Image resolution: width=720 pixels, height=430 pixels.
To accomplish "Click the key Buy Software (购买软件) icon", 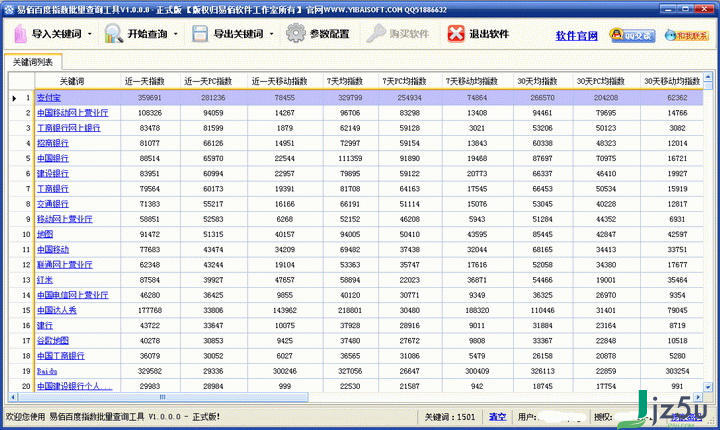I will coord(376,34).
